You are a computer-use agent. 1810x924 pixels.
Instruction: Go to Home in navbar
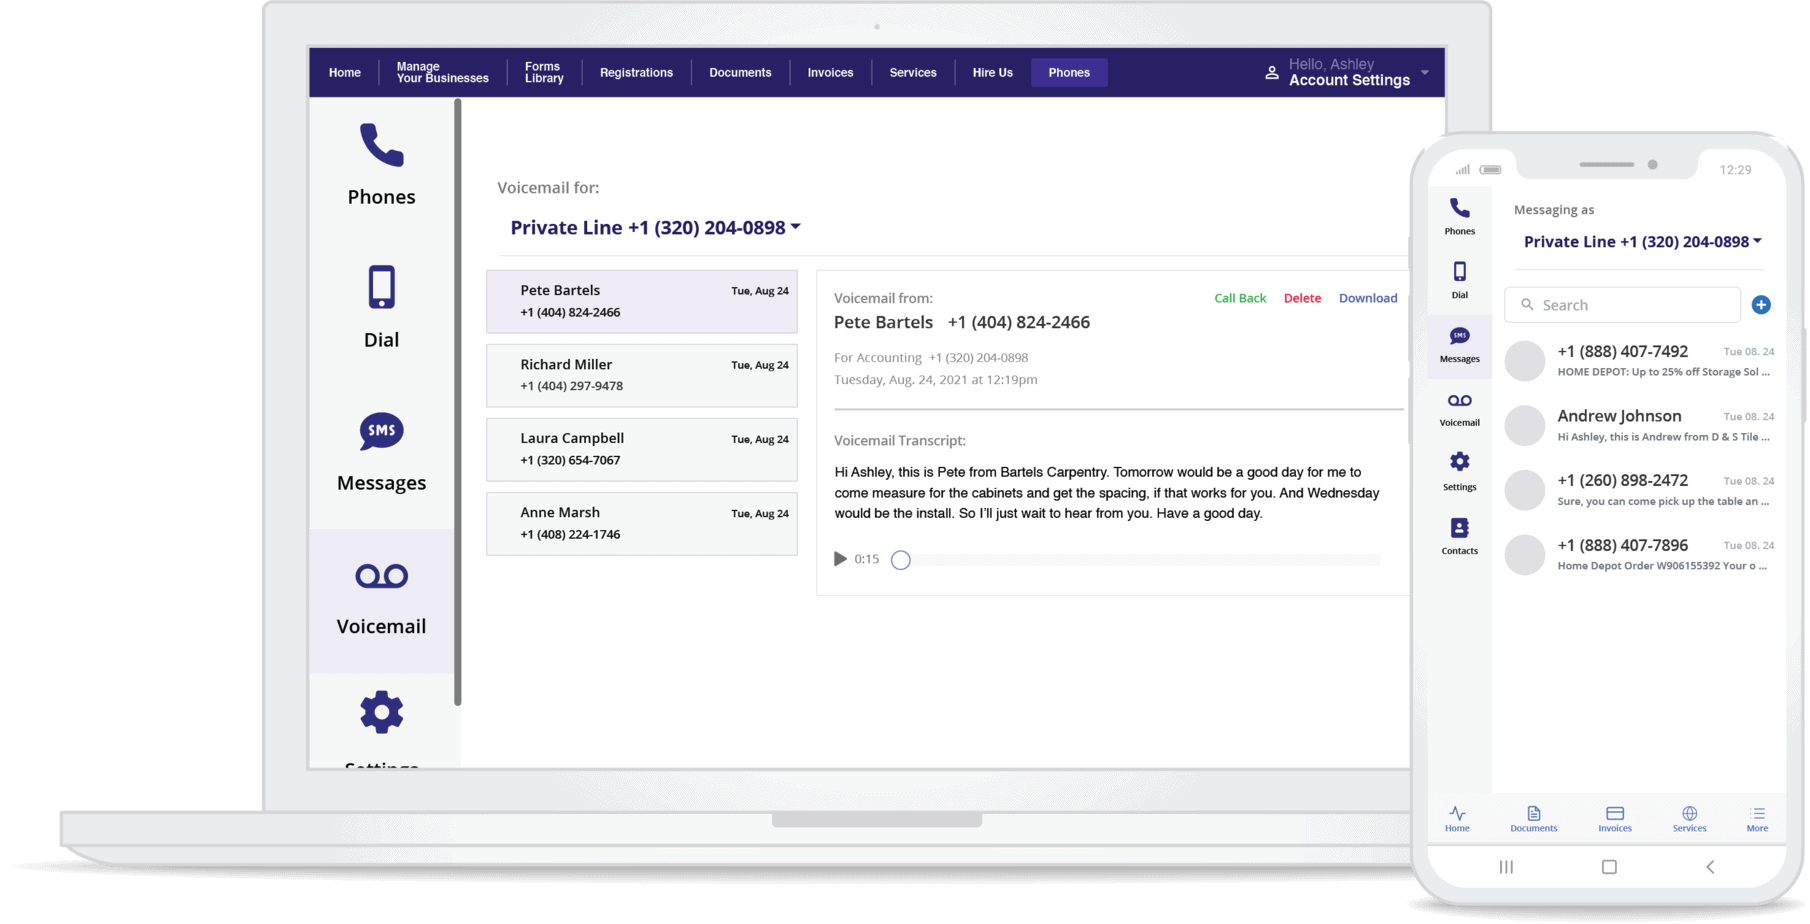point(345,73)
